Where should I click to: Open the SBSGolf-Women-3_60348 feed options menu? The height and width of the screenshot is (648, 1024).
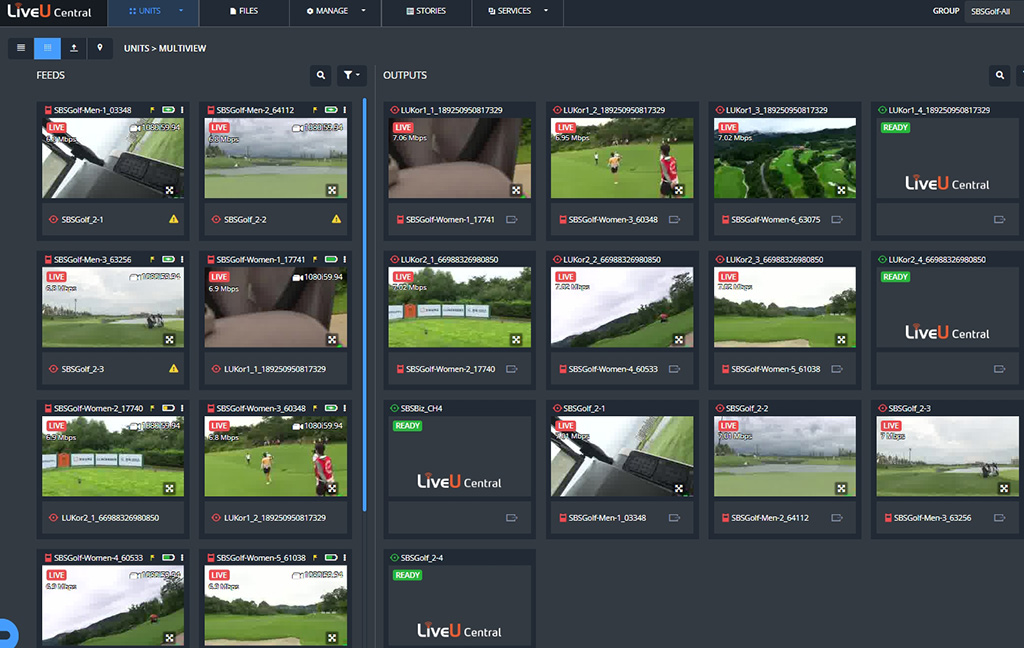[x=345, y=408]
